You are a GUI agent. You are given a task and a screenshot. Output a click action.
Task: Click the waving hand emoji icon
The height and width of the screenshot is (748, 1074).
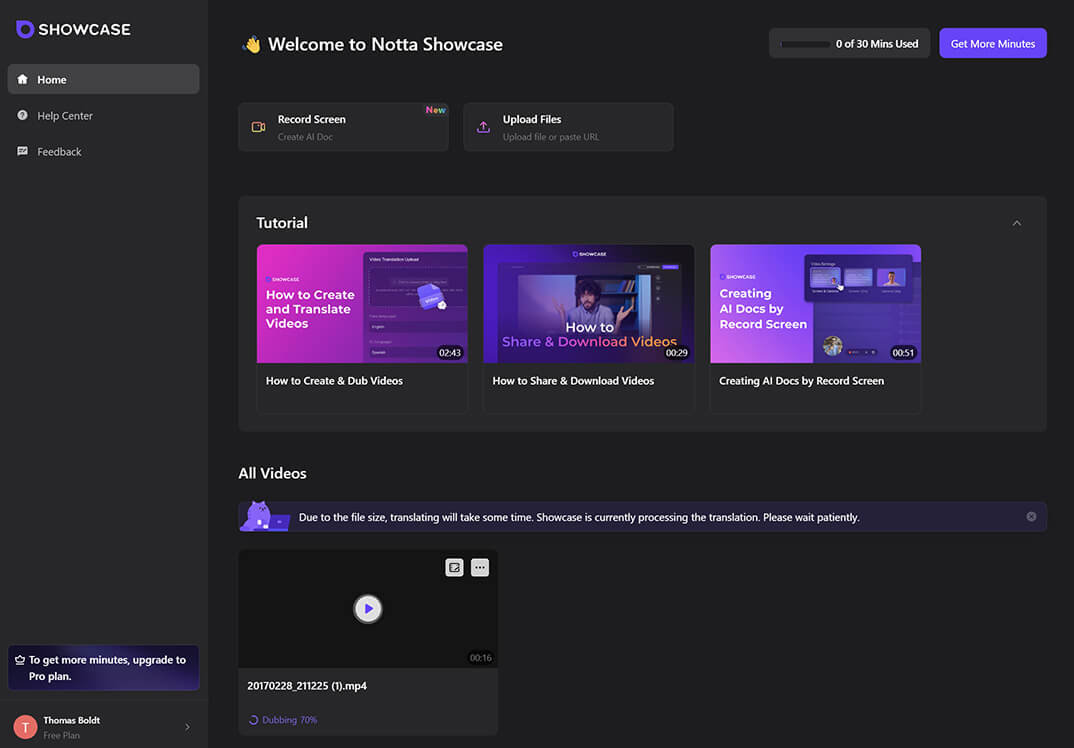pos(251,45)
